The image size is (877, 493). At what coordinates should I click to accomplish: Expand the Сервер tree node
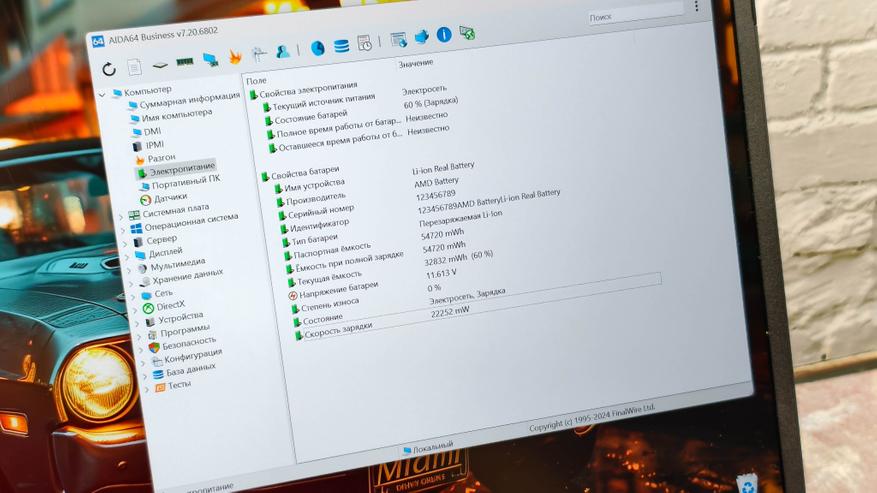[125, 243]
